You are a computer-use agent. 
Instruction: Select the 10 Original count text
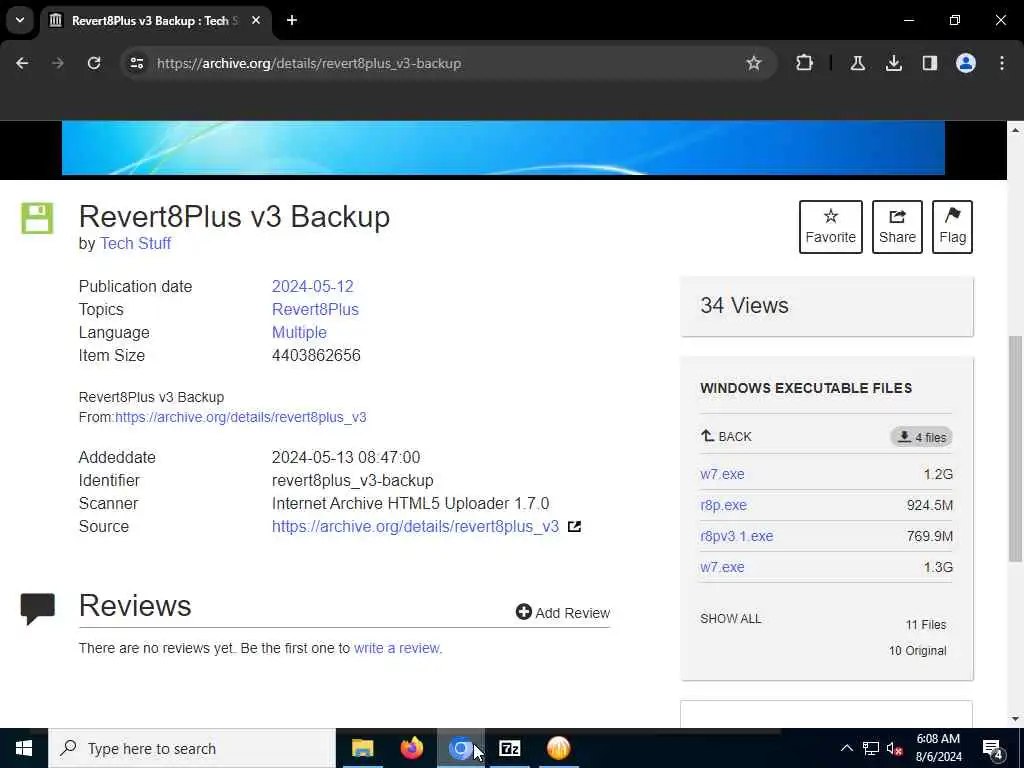pyautogui.click(x=918, y=650)
